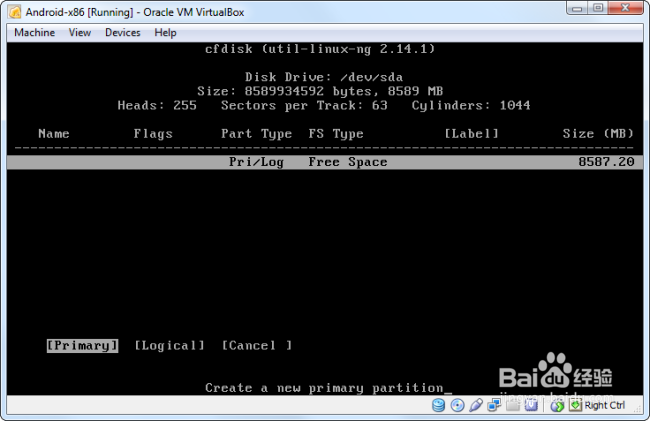Click the FS Type column header

pos(336,134)
